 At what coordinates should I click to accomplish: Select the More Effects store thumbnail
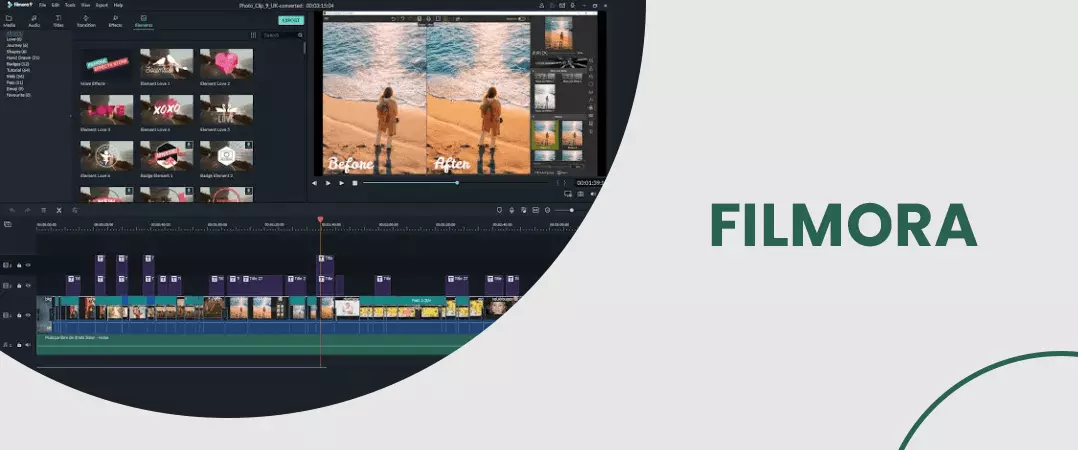coord(107,64)
